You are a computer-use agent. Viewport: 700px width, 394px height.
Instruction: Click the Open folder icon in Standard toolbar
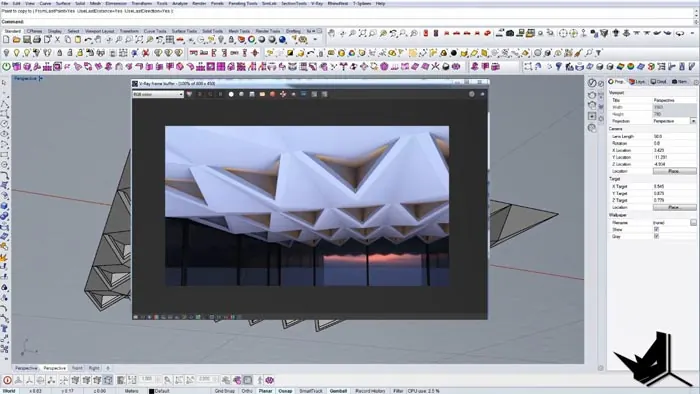(17, 40)
